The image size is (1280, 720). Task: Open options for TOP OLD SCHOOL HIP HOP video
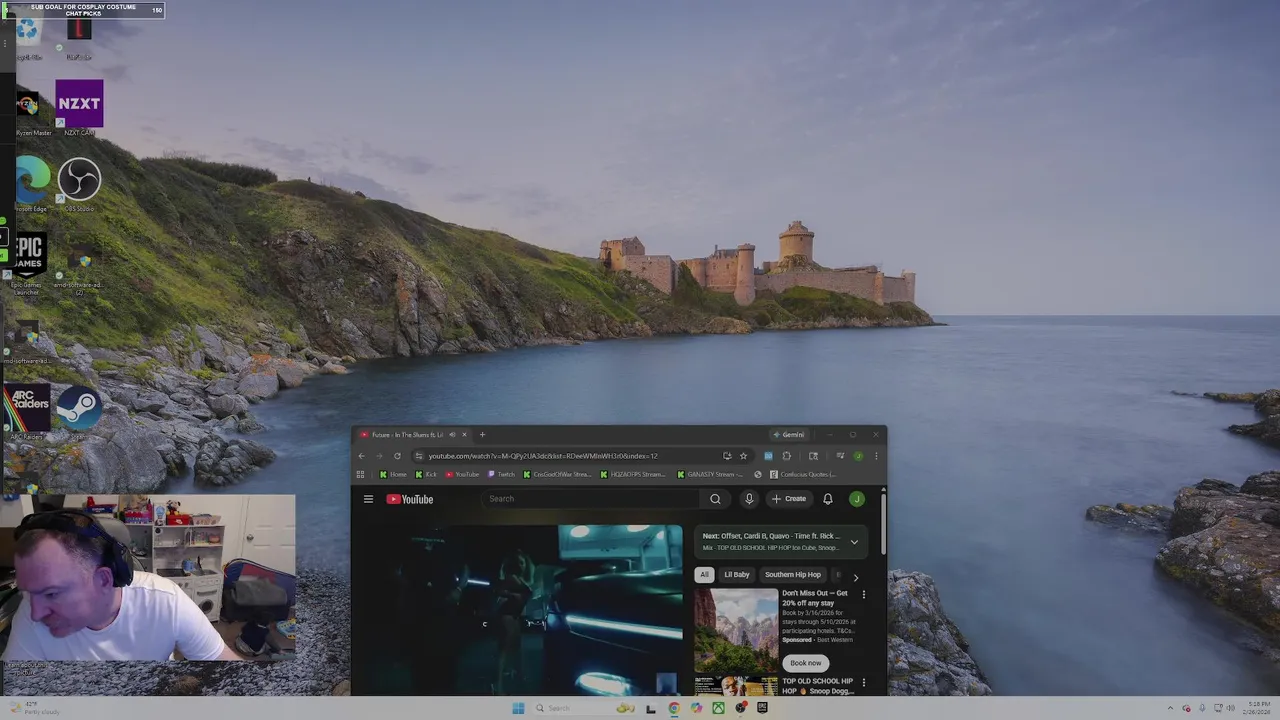tap(864, 683)
